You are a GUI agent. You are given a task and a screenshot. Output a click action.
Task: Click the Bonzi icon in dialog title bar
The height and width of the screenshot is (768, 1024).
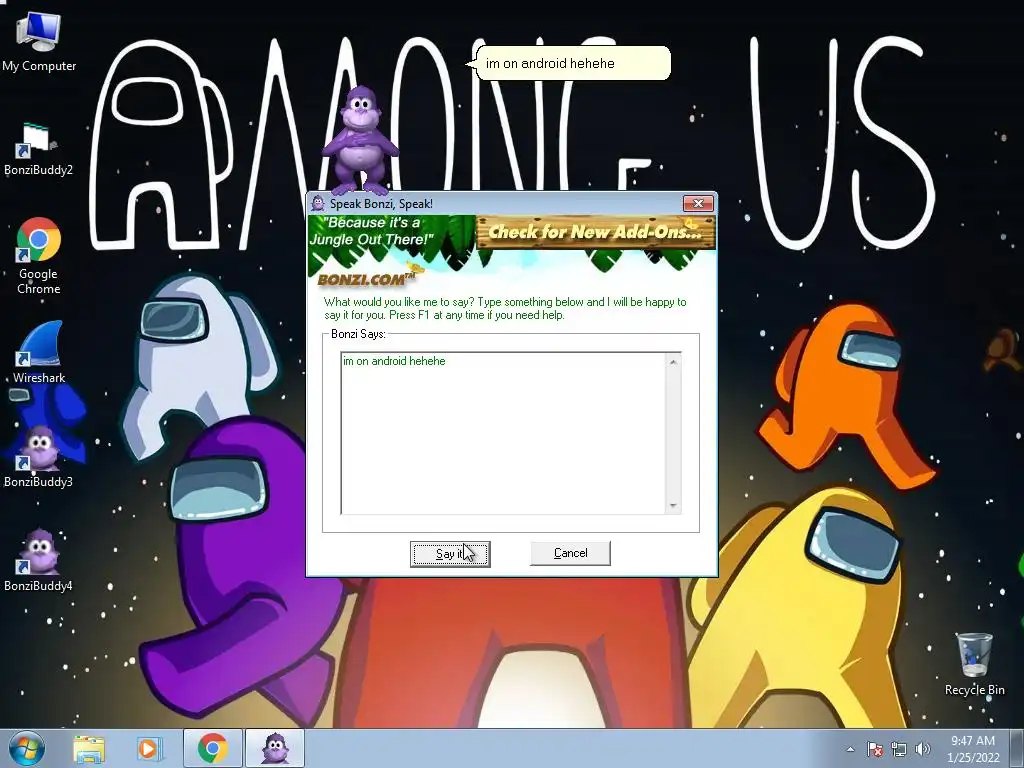(x=318, y=203)
